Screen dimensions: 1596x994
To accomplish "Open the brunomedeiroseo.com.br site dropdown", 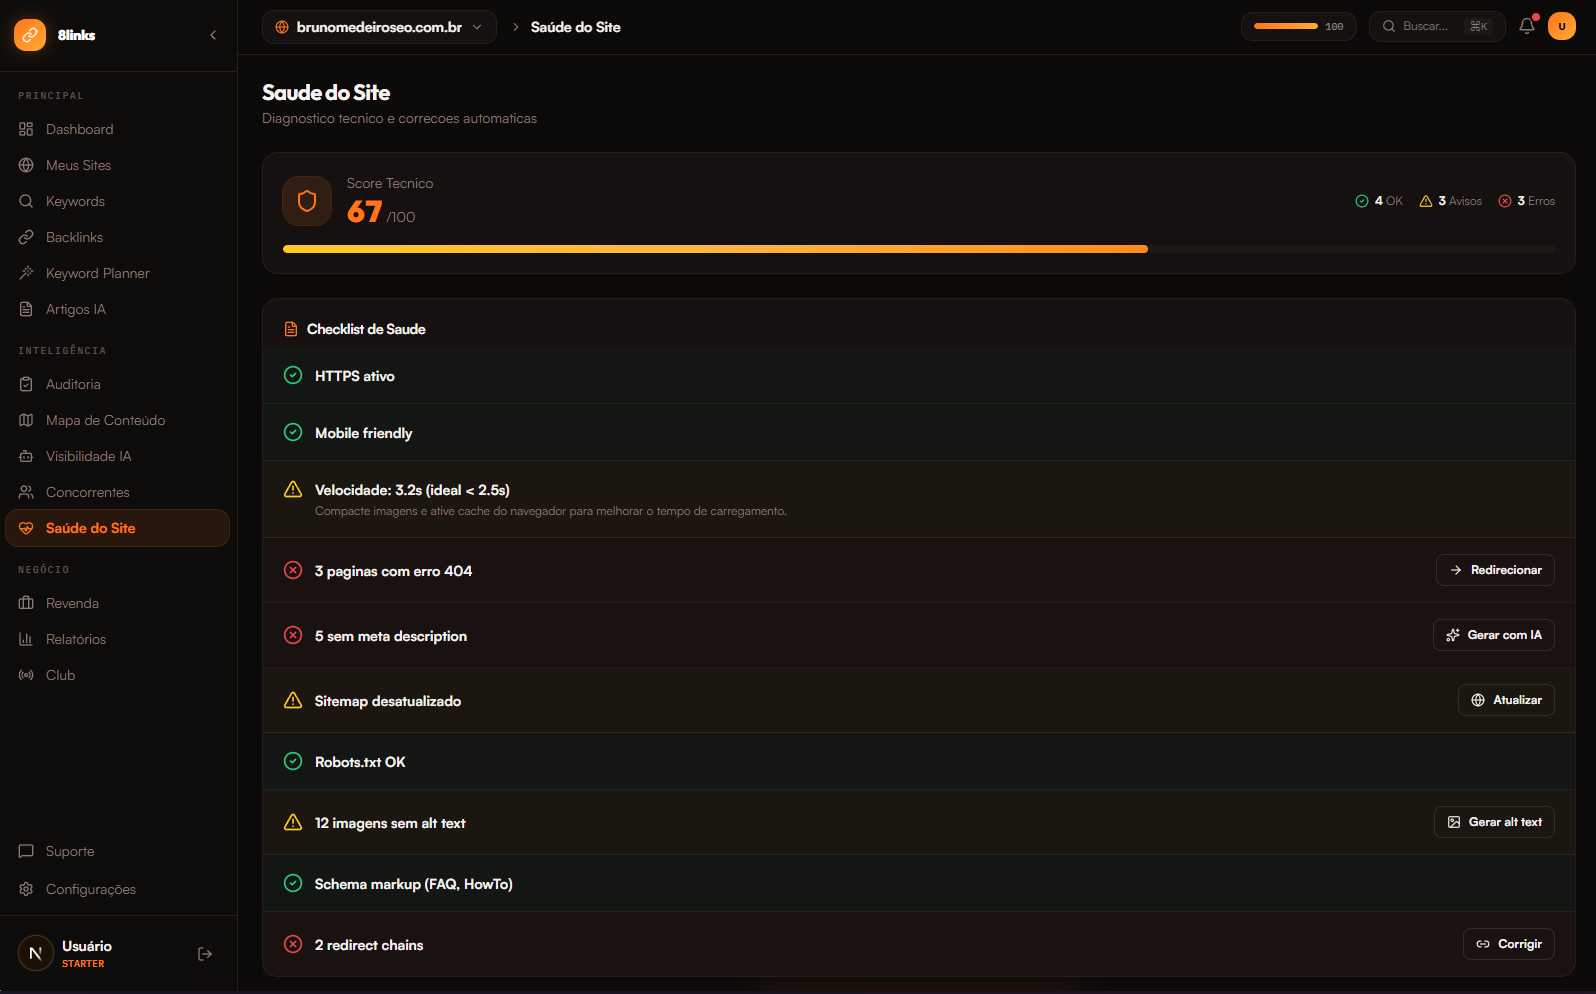I will (379, 27).
